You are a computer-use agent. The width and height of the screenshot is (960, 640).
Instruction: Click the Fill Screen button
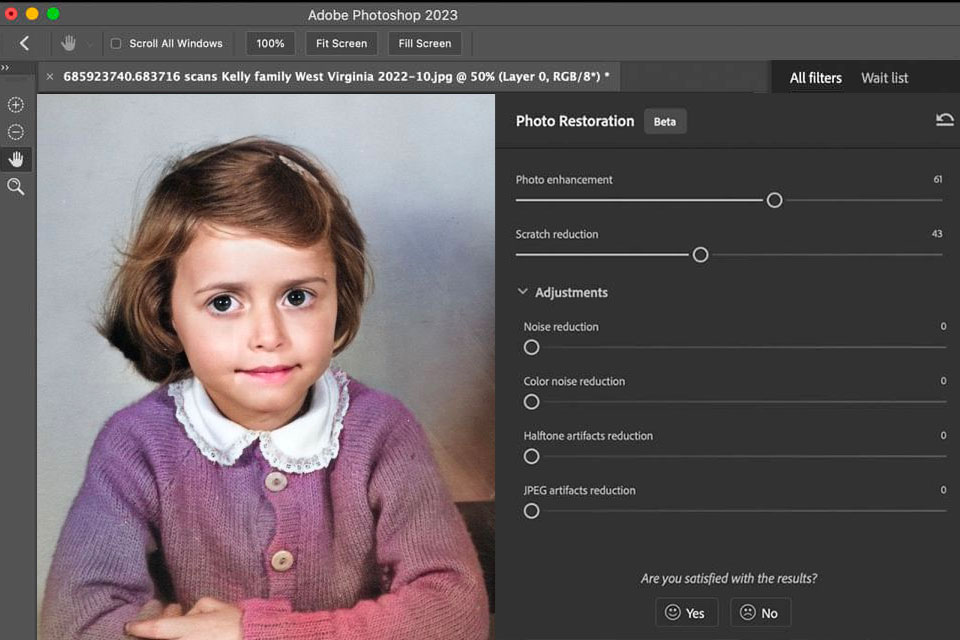(x=425, y=43)
